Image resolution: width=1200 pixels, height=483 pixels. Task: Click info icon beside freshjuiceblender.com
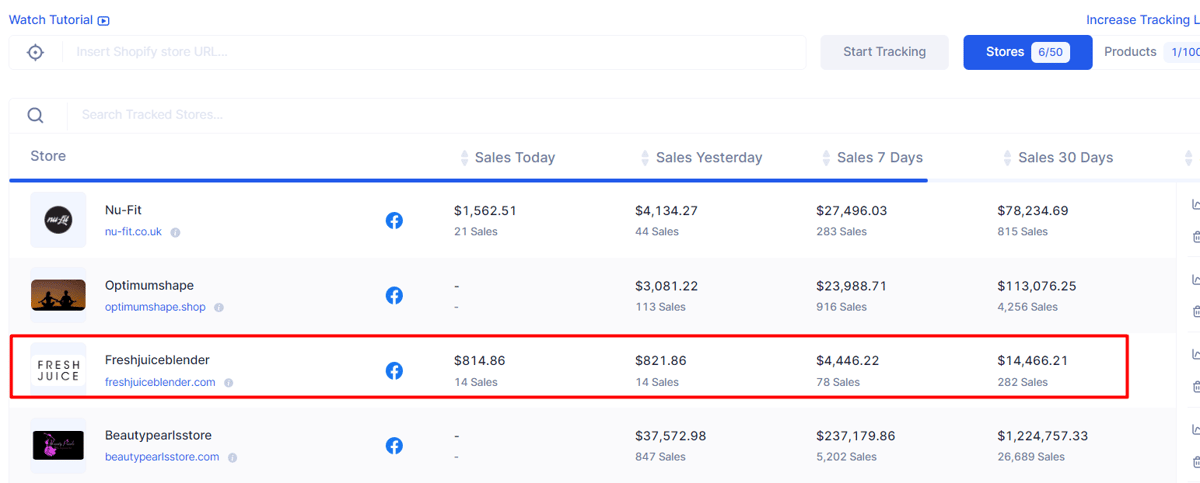point(228,382)
